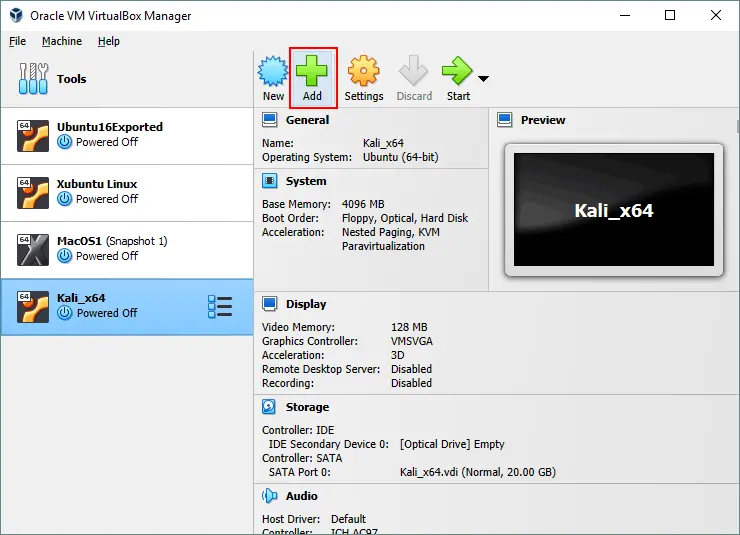Open the Kali_x64 machine tools menu icon
The height and width of the screenshot is (535, 740).
coord(220,307)
